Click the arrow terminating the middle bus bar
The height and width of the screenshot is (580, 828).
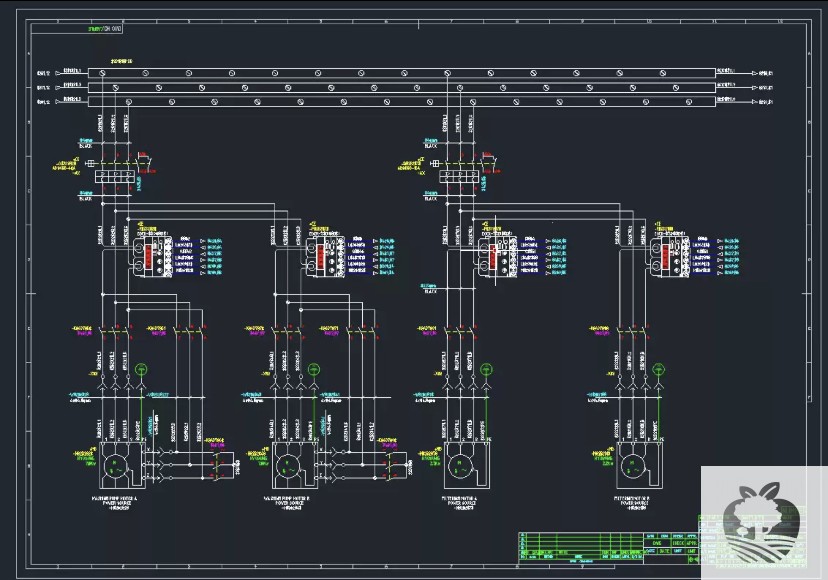point(755,86)
